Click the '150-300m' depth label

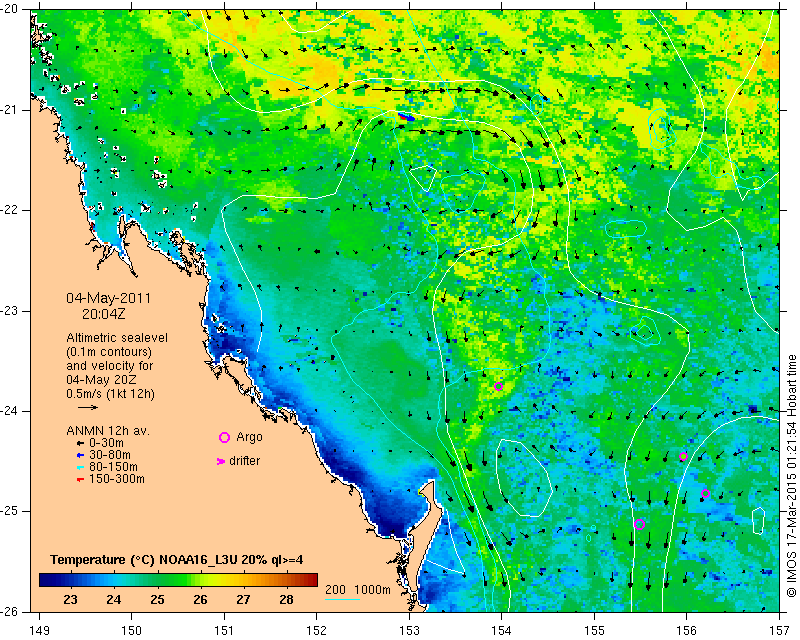pyautogui.click(x=117, y=479)
